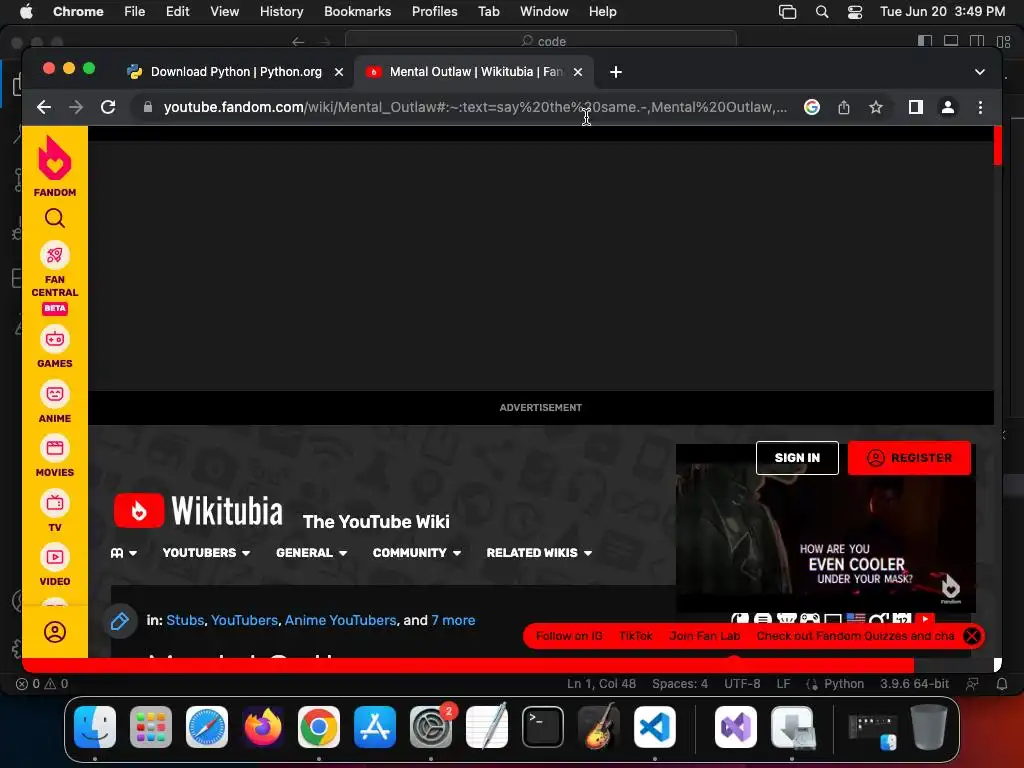This screenshot has width=1024, height=768.
Task: Click Follow on IG link
Action: (x=569, y=636)
